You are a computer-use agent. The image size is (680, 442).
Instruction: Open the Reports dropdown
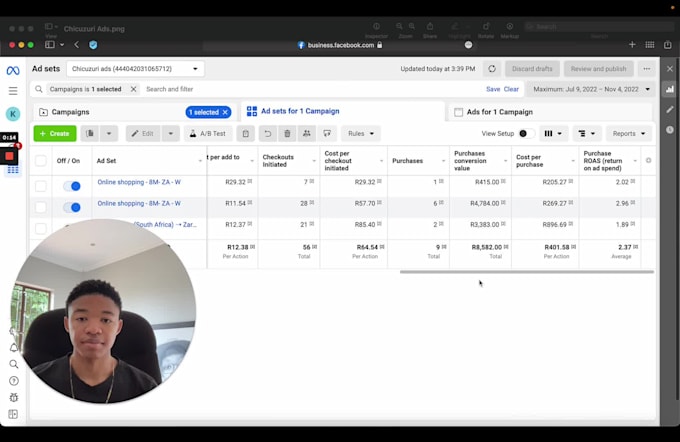point(629,134)
